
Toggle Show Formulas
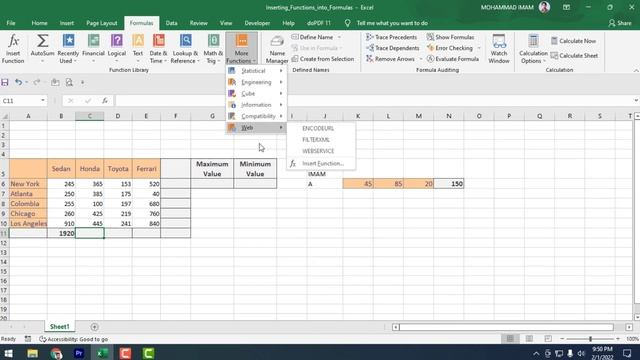tap(451, 37)
